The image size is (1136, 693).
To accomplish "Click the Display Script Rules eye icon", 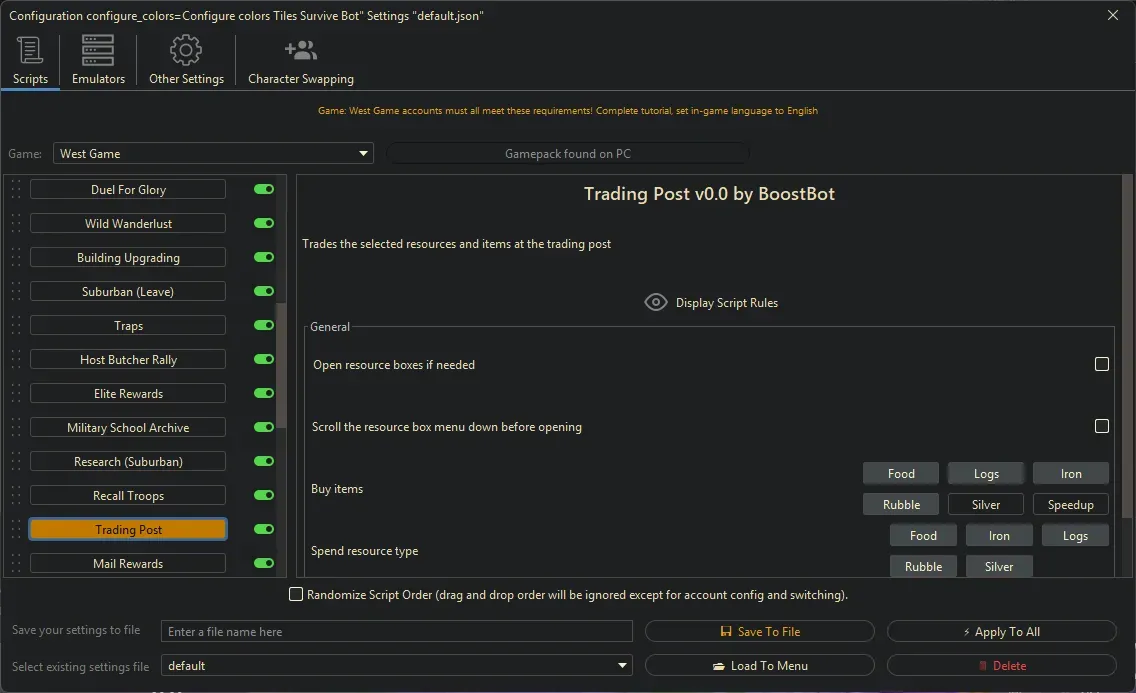I will pyautogui.click(x=656, y=301).
